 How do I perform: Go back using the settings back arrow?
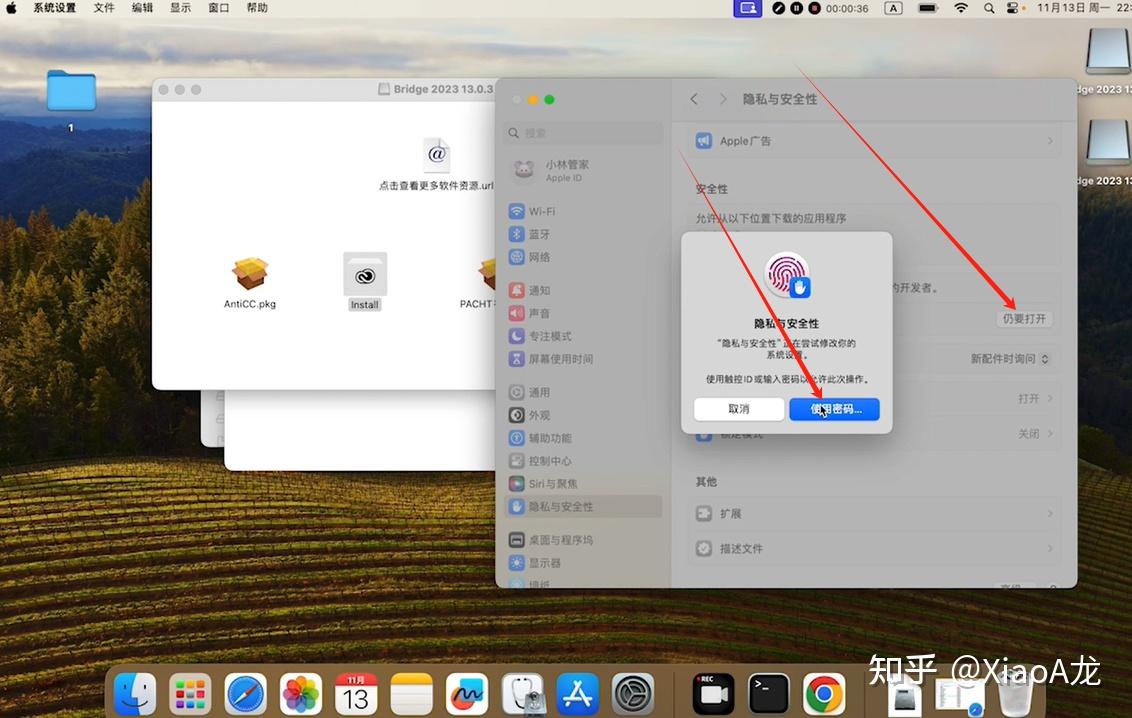click(x=694, y=99)
